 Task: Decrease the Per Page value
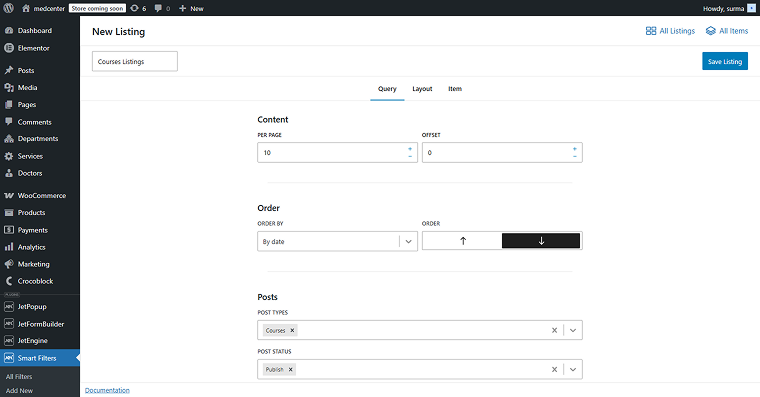pos(410,157)
